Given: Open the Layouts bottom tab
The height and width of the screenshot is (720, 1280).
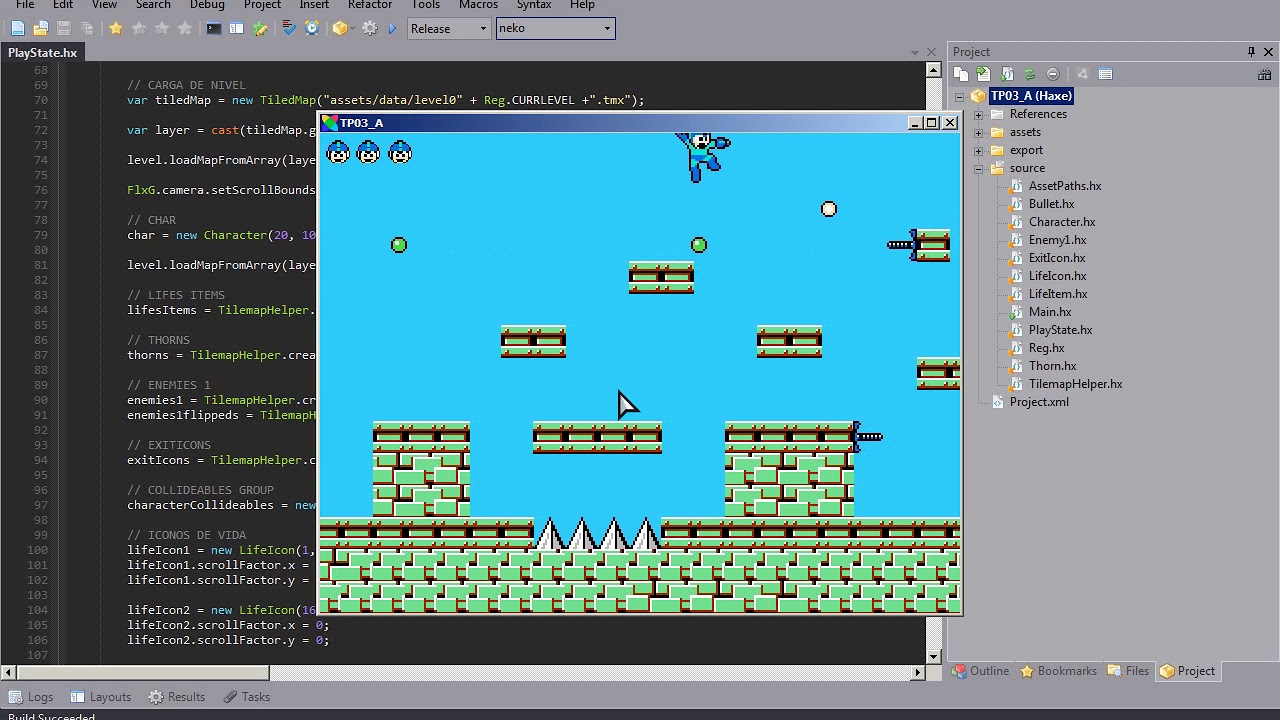Looking at the screenshot, I should point(100,697).
